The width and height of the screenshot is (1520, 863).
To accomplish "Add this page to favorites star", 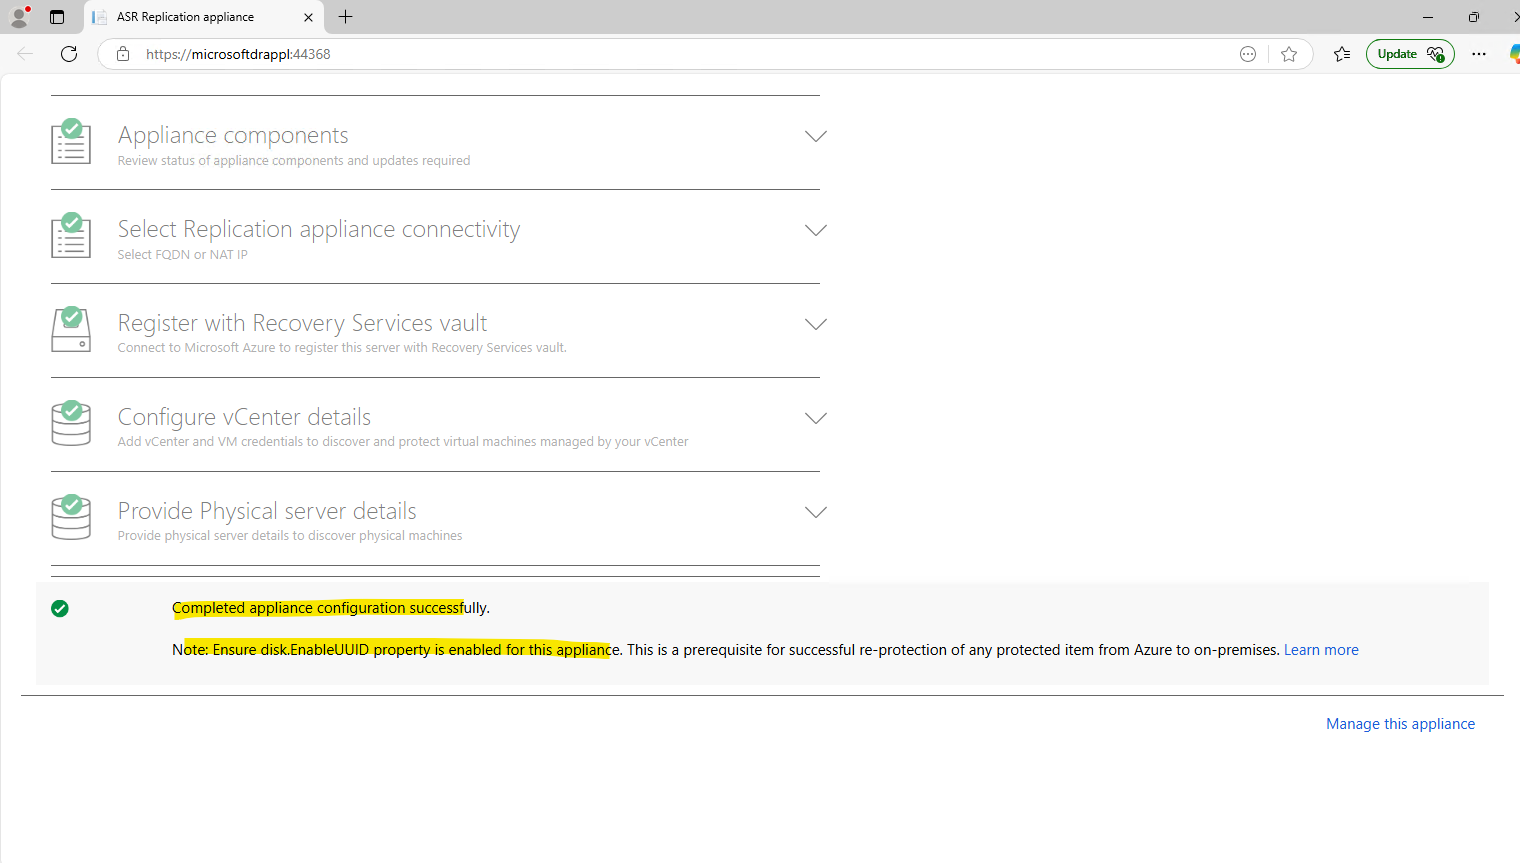I will coord(1289,54).
